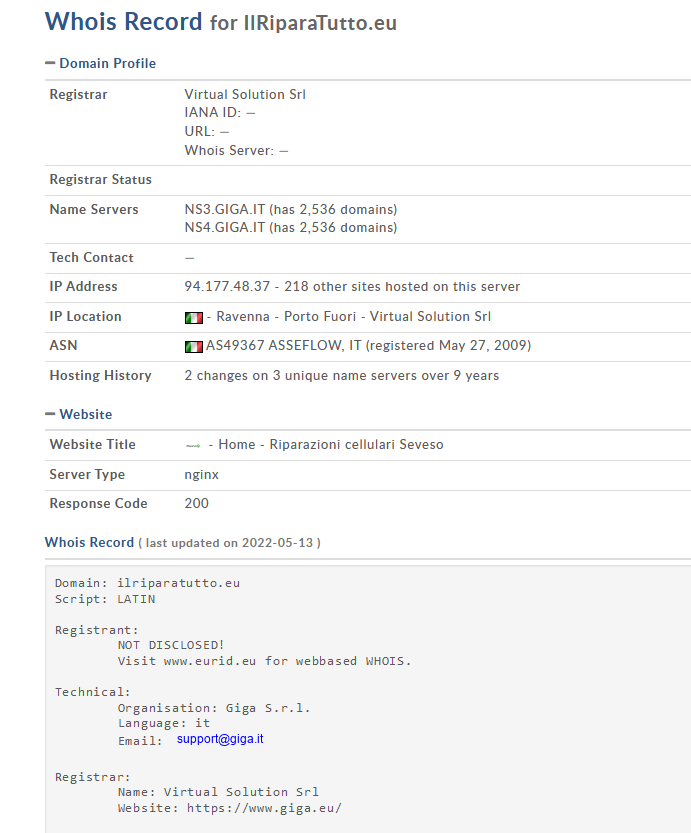Click the 'Tech Contact' row label

click(91, 258)
